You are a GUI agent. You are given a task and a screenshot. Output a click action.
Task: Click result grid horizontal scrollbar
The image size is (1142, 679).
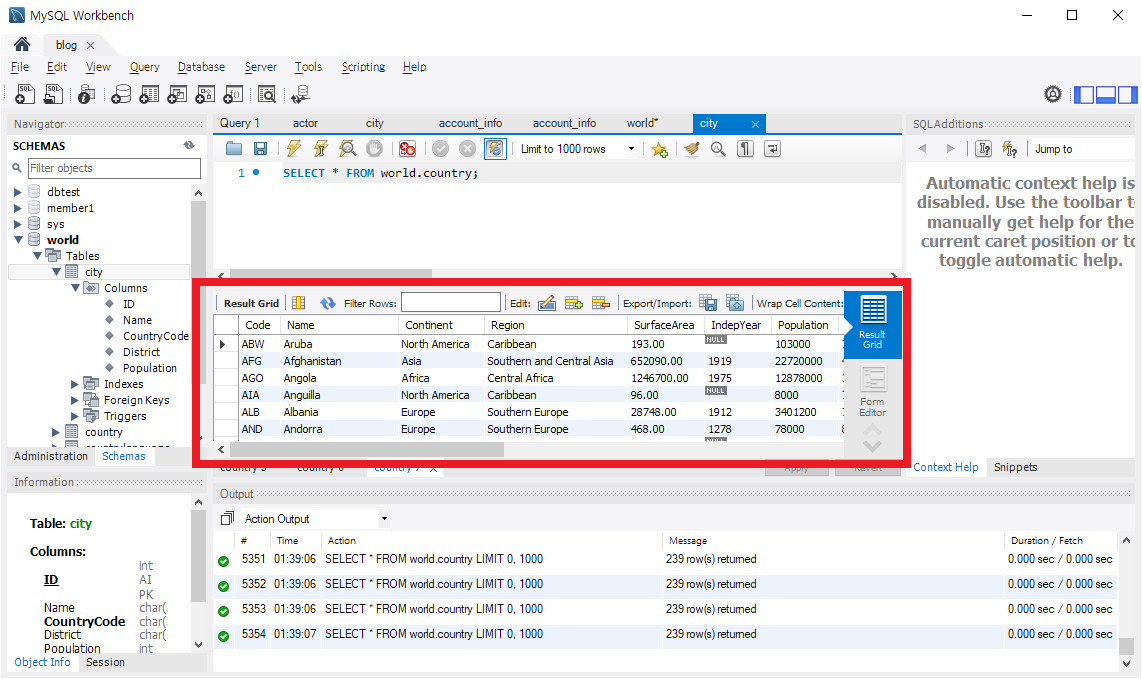coord(366,450)
